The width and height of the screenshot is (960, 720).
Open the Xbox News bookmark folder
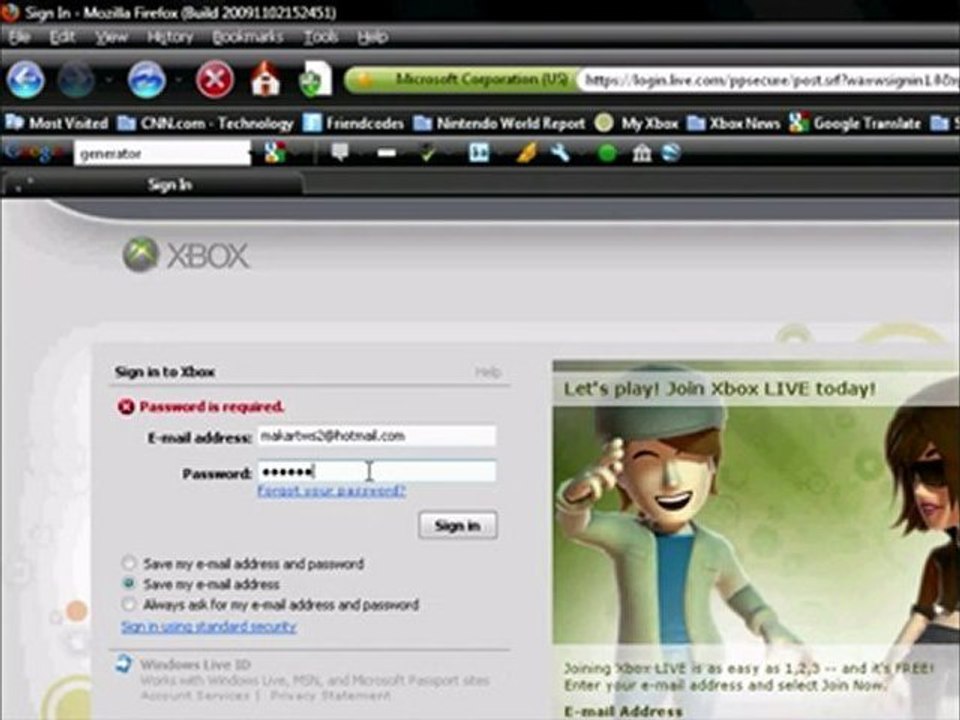click(x=733, y=124)
